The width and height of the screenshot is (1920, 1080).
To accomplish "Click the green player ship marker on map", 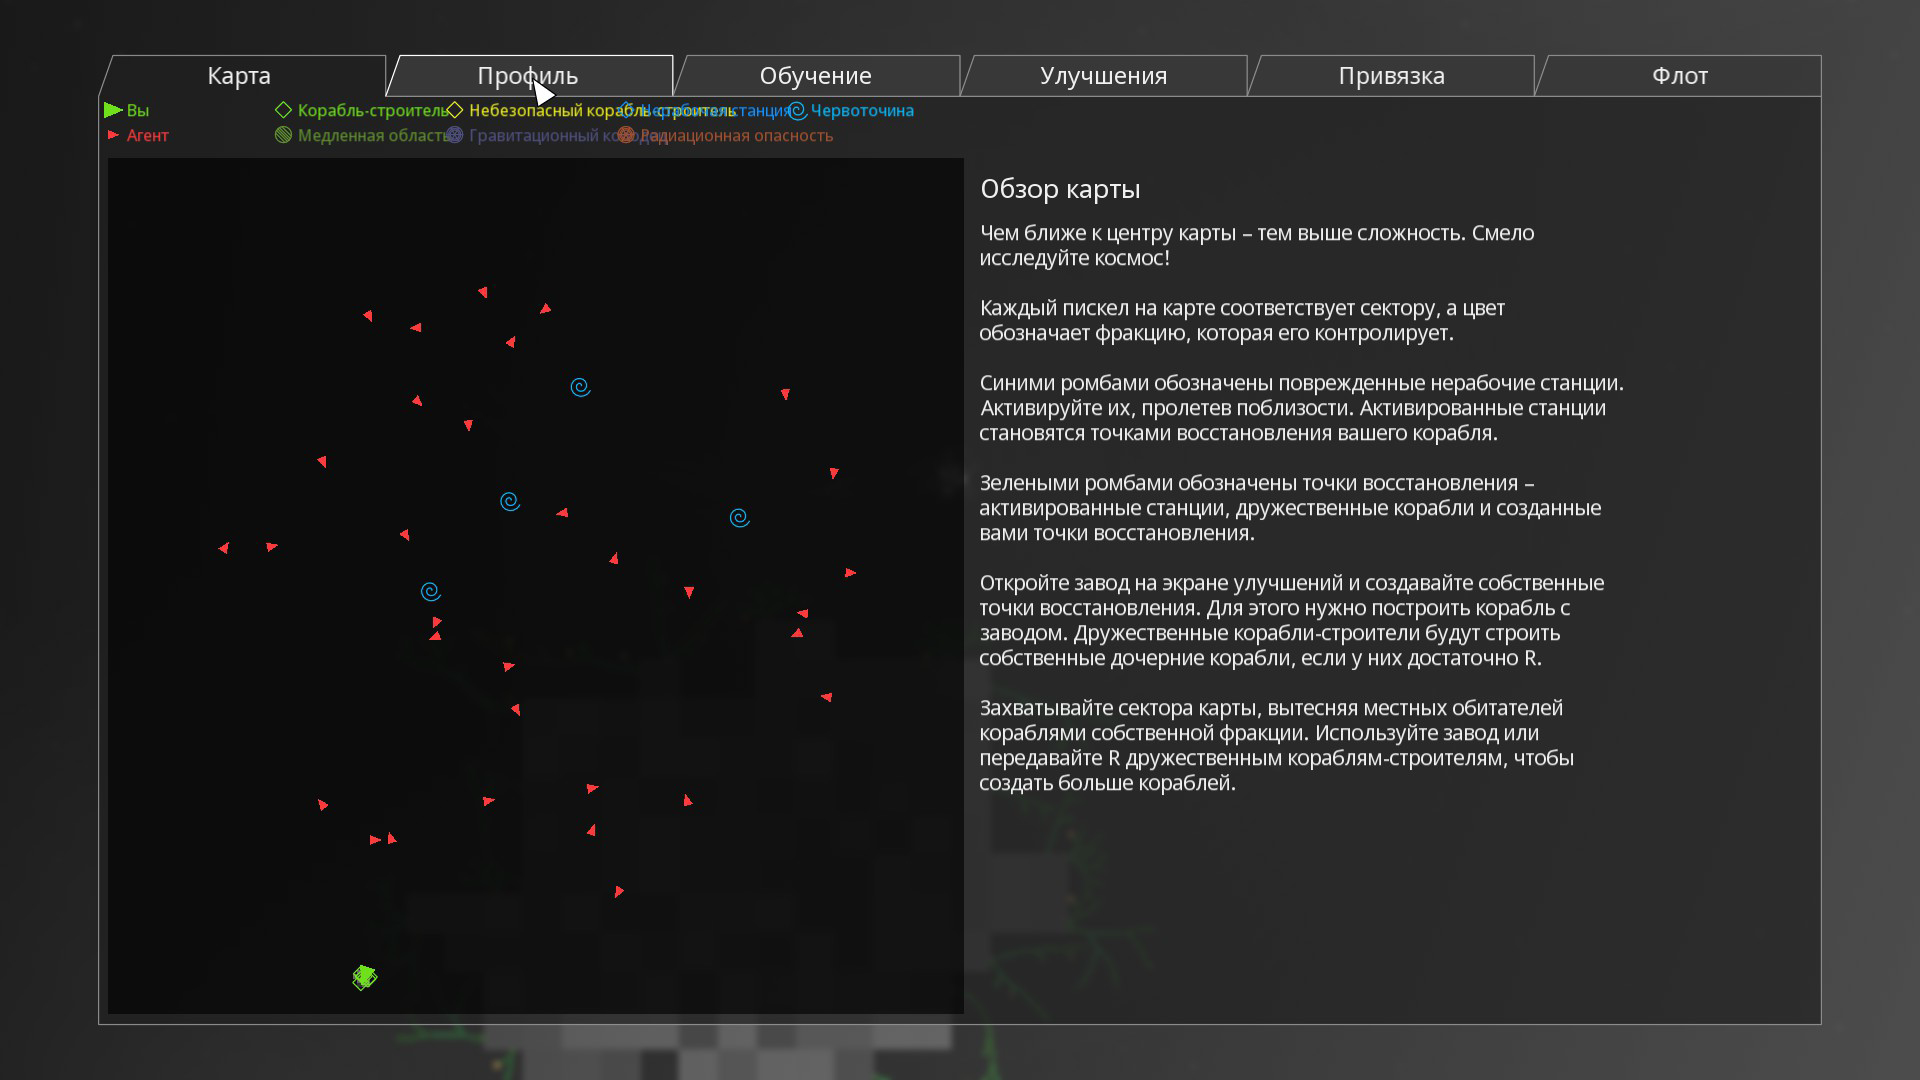I will [365, 977].
